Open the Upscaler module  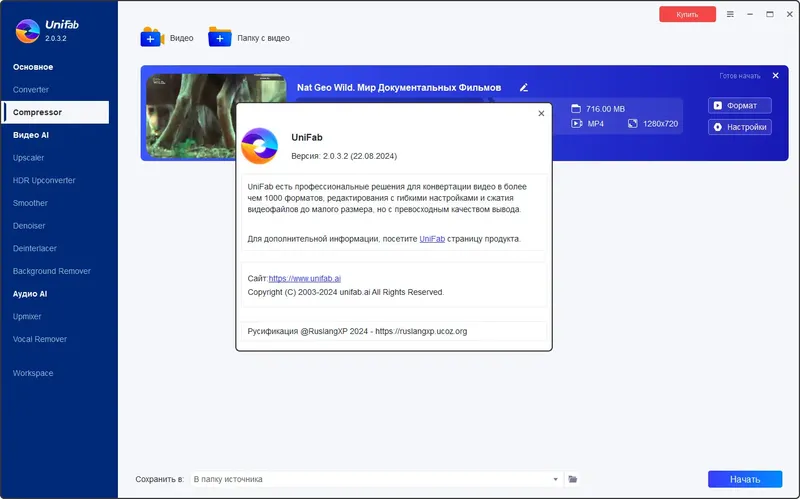(29, 158)
